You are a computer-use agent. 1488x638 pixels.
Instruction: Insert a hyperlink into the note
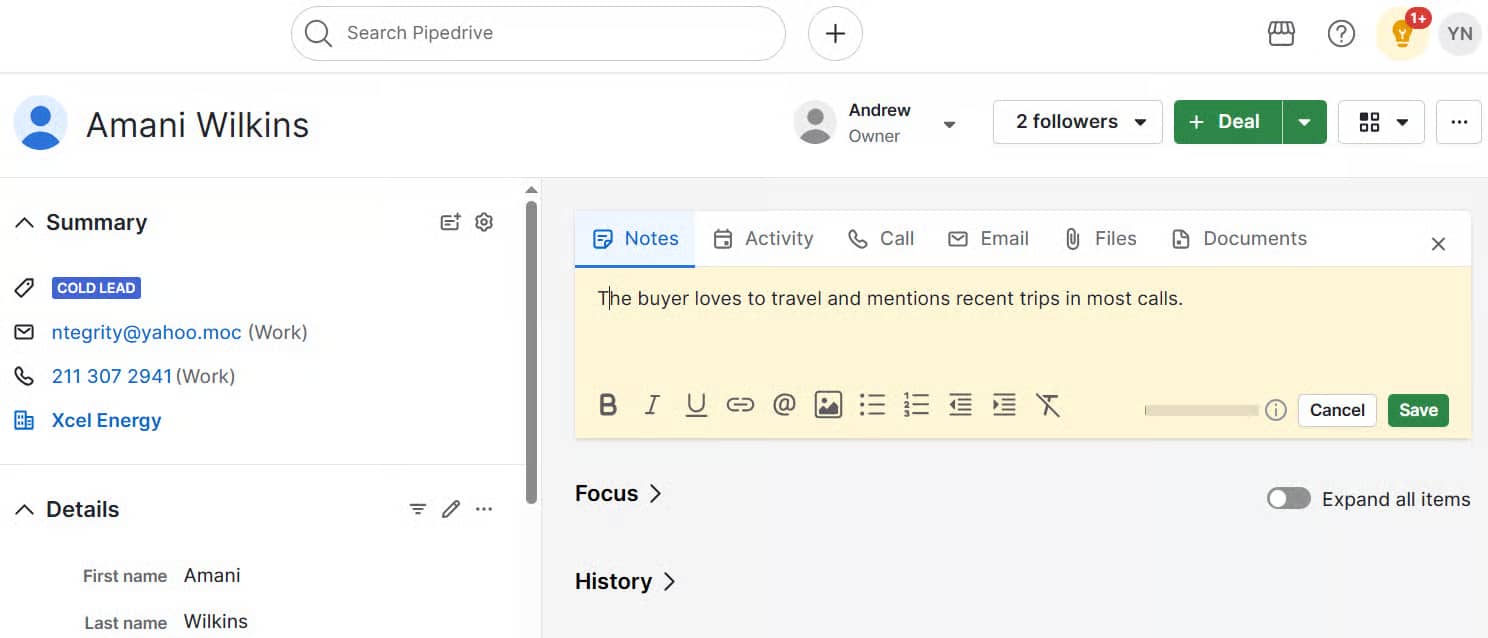740,404
